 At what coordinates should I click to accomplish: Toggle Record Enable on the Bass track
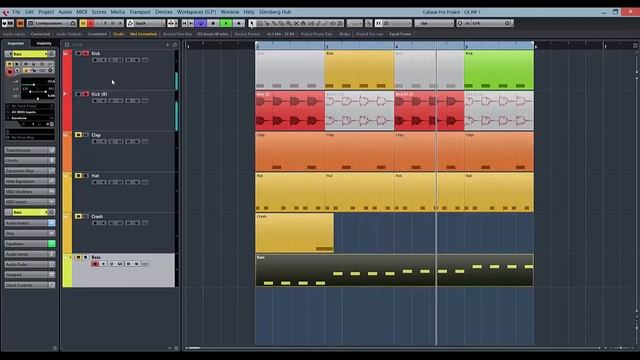95,264
